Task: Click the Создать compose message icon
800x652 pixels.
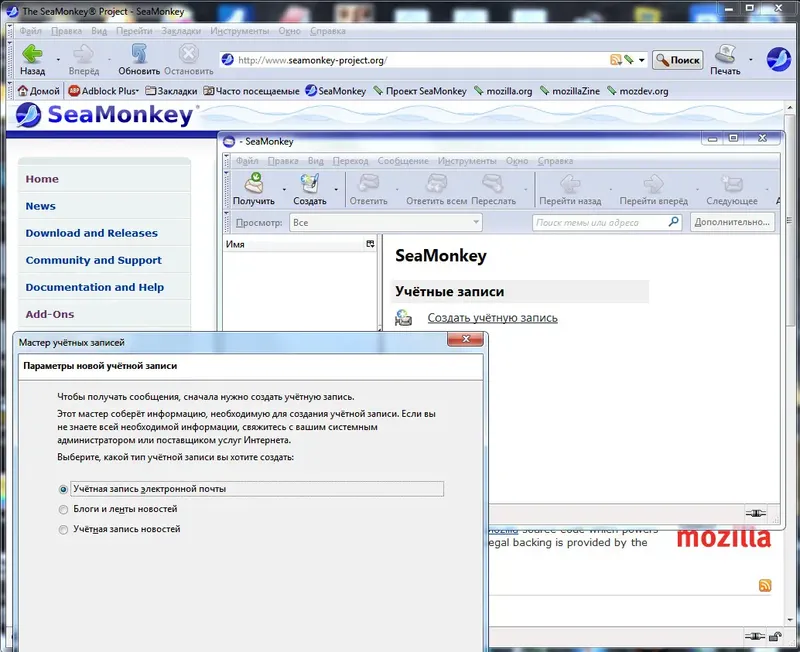Action: point(309,183)
